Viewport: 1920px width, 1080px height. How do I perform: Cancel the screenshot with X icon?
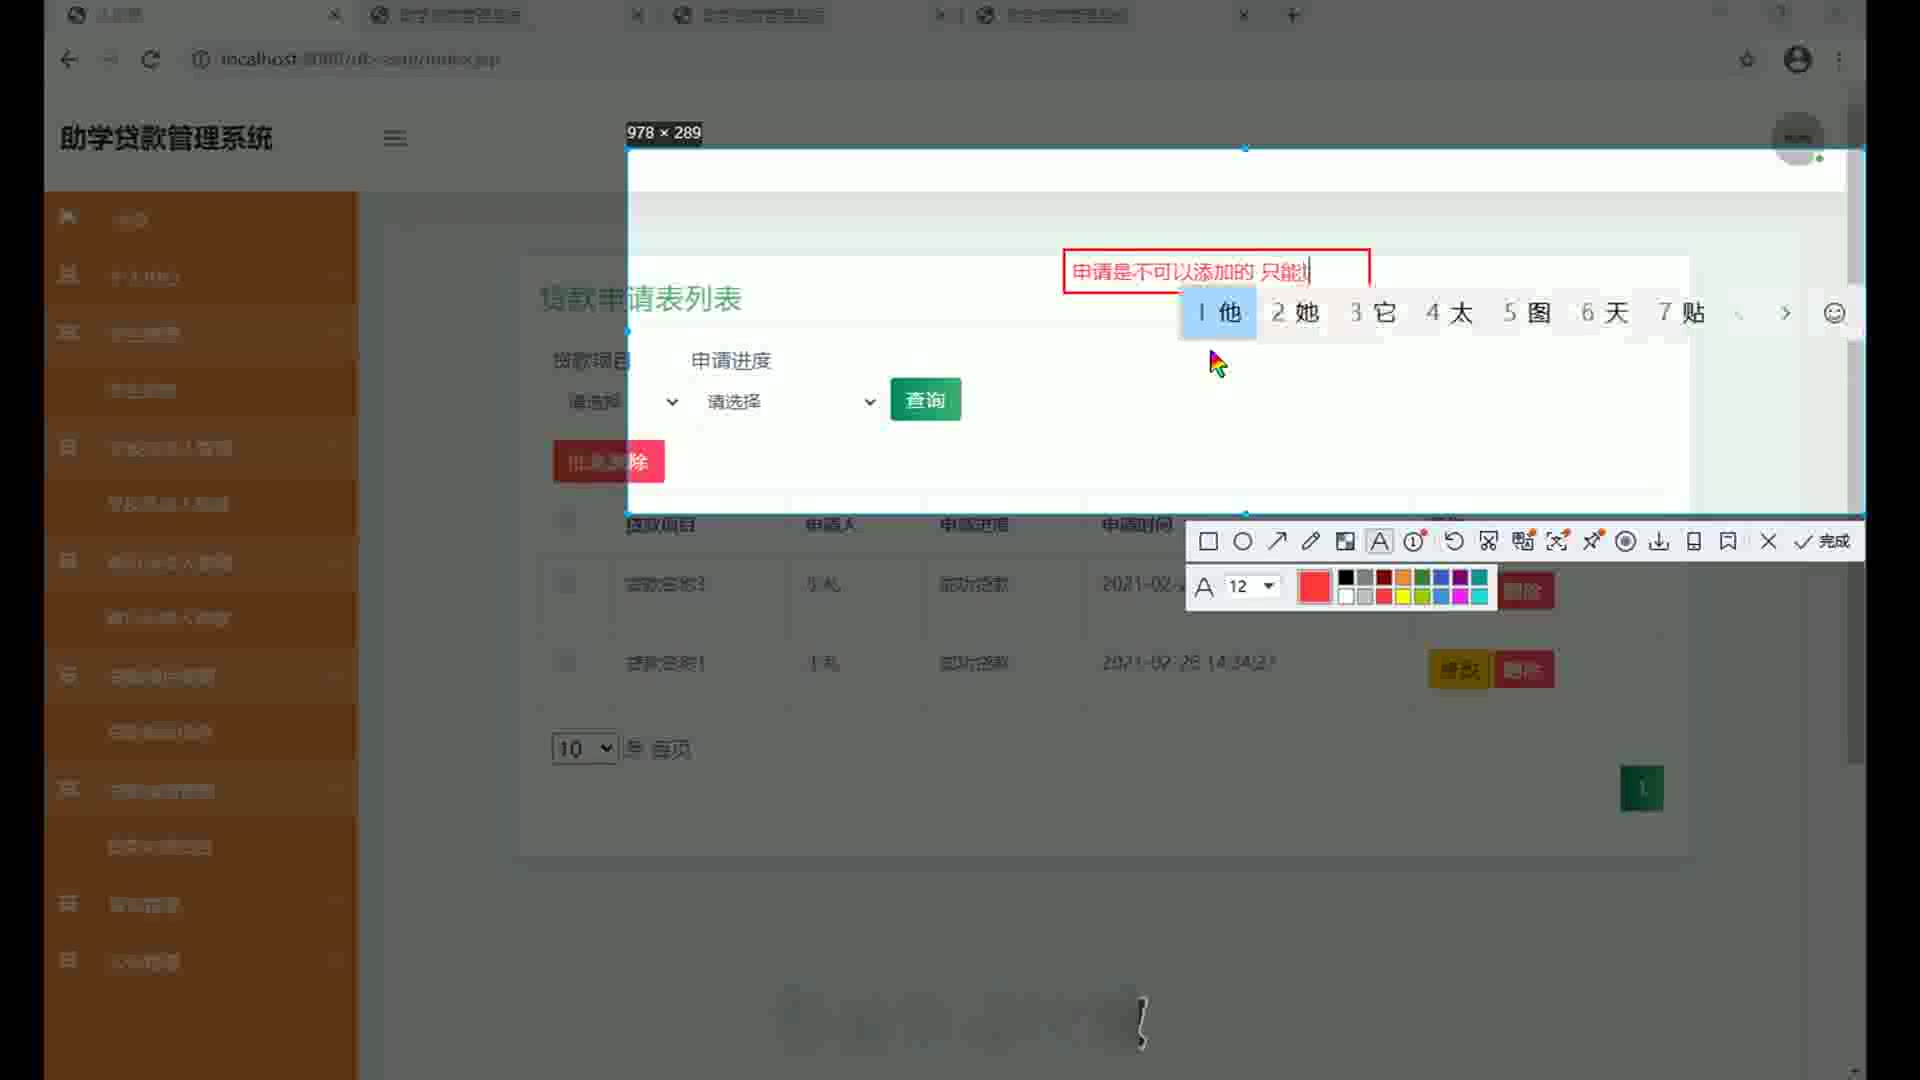pyautogui.click(x=1768, y=541)
